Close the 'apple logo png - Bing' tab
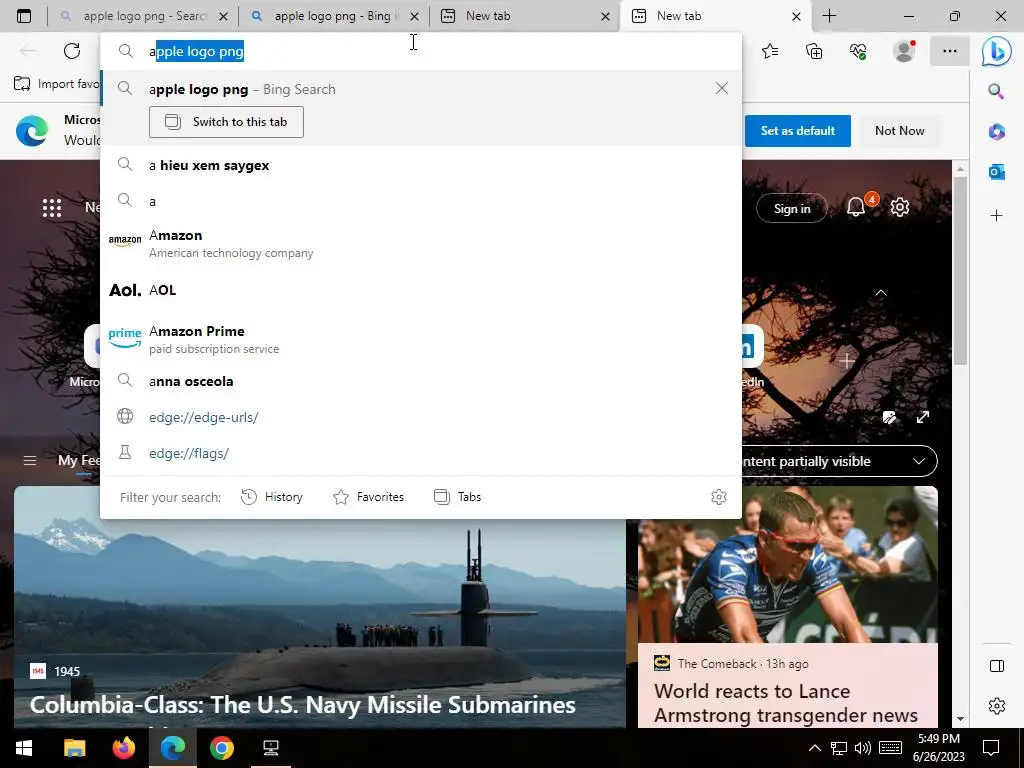The height and width of the screenshot is (768, 1024). pyautogui.click(x=414, y=16)
